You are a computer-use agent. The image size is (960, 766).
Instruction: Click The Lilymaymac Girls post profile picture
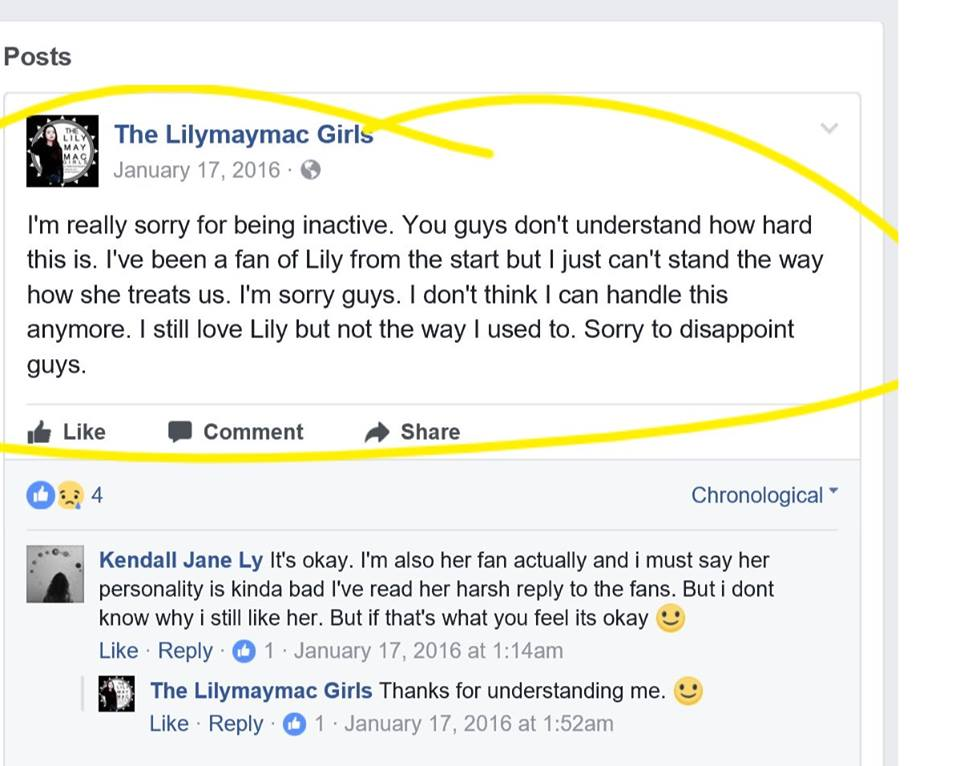click(x=62, y=151)
